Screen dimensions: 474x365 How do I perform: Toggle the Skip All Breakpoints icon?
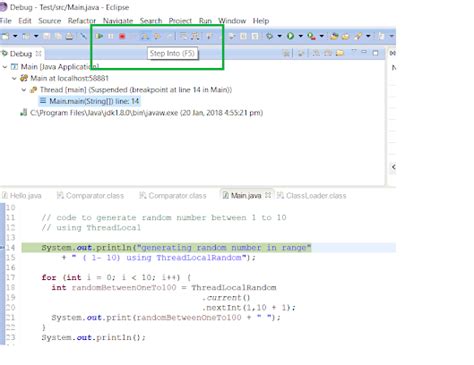click(83, 36)
